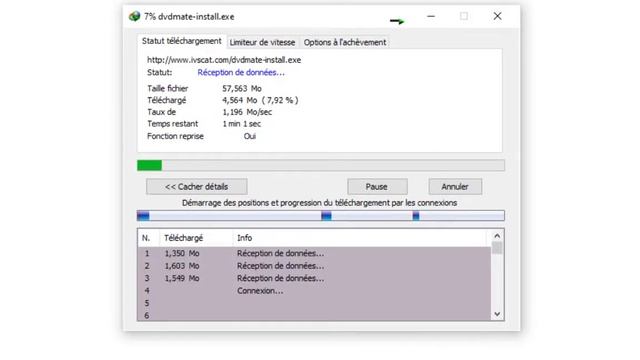Click the remaining time 1 min 1 sec
Screen dimensions: 640x360
click(242, 124)
